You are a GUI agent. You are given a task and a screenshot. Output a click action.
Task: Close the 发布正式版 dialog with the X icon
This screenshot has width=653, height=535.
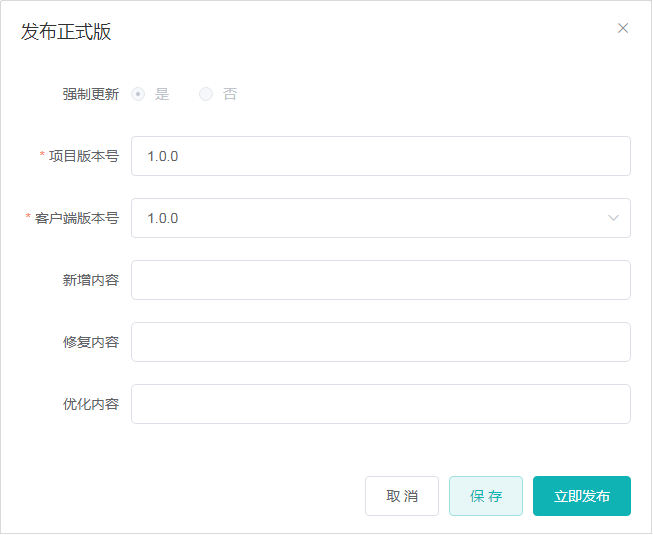tap(623, 28)
